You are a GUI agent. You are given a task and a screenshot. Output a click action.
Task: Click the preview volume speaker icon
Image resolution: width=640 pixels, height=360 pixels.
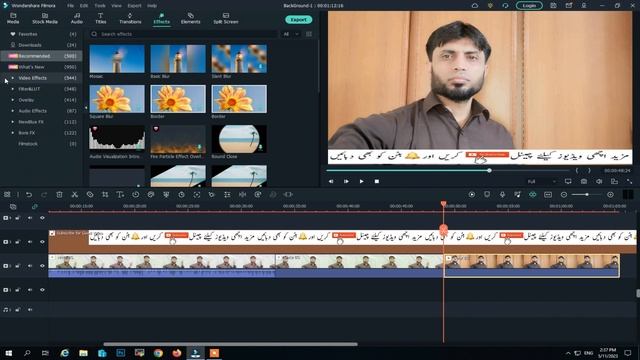(599, 181)
